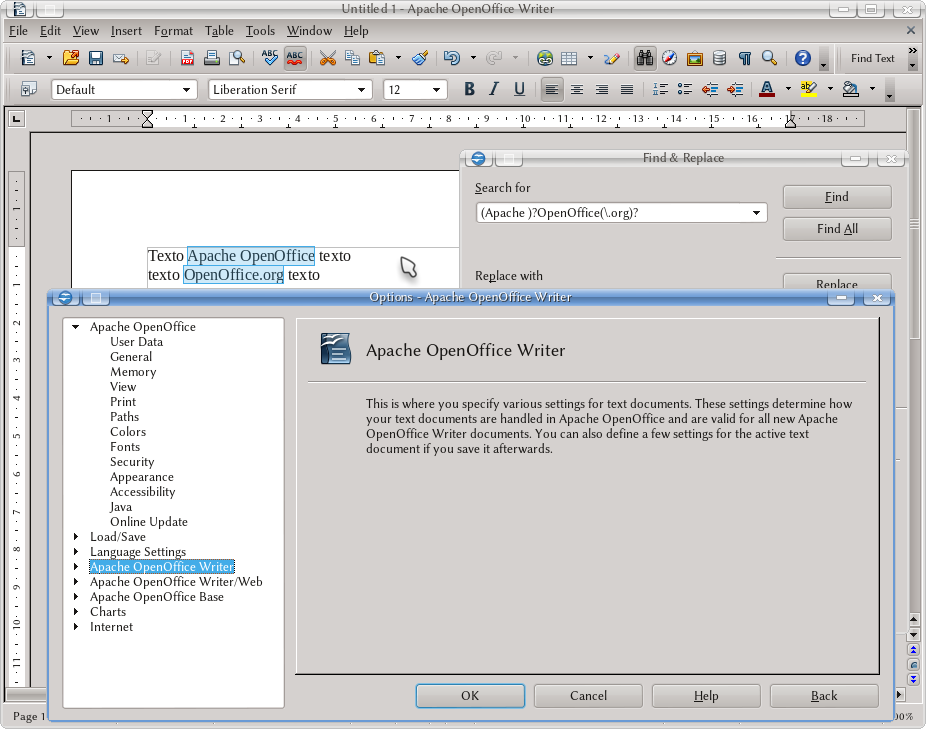Click Find button in Find & Replace
Image resolution: width=926 pixels, height=729 pixels.
click(x=837, y=197)
